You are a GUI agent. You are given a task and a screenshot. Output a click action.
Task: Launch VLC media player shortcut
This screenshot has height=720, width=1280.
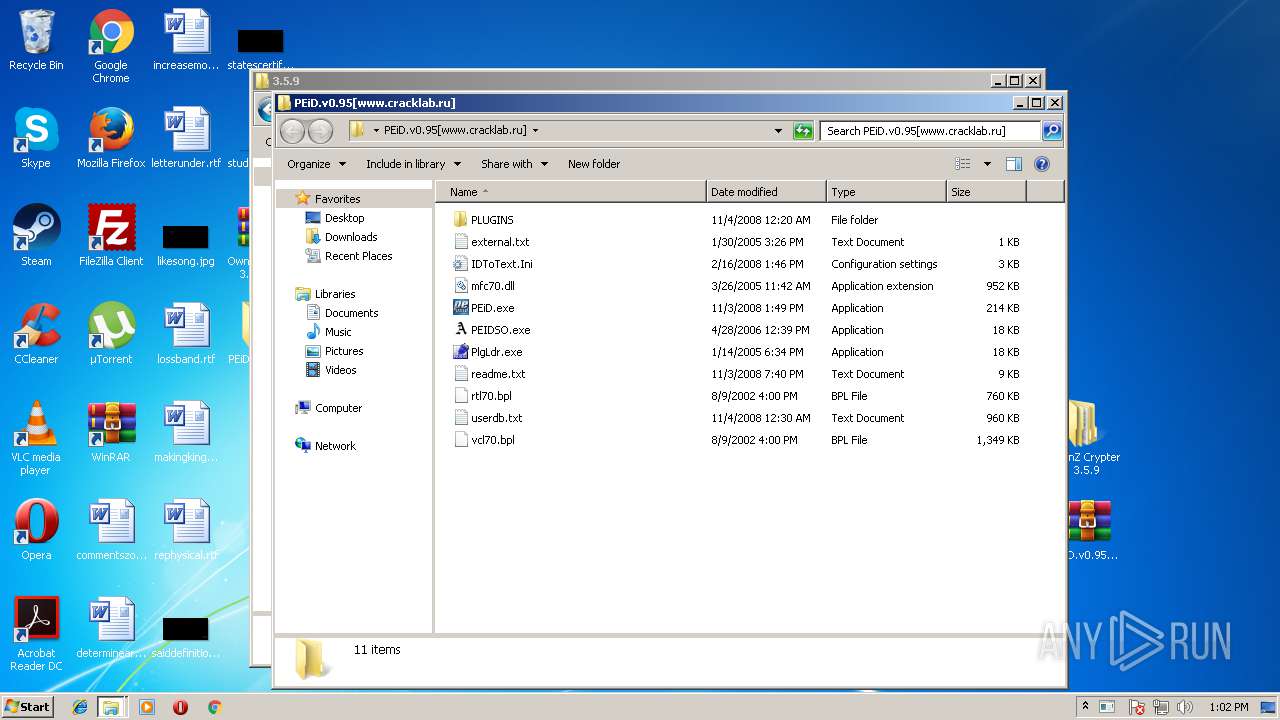[x=36, y=439]
